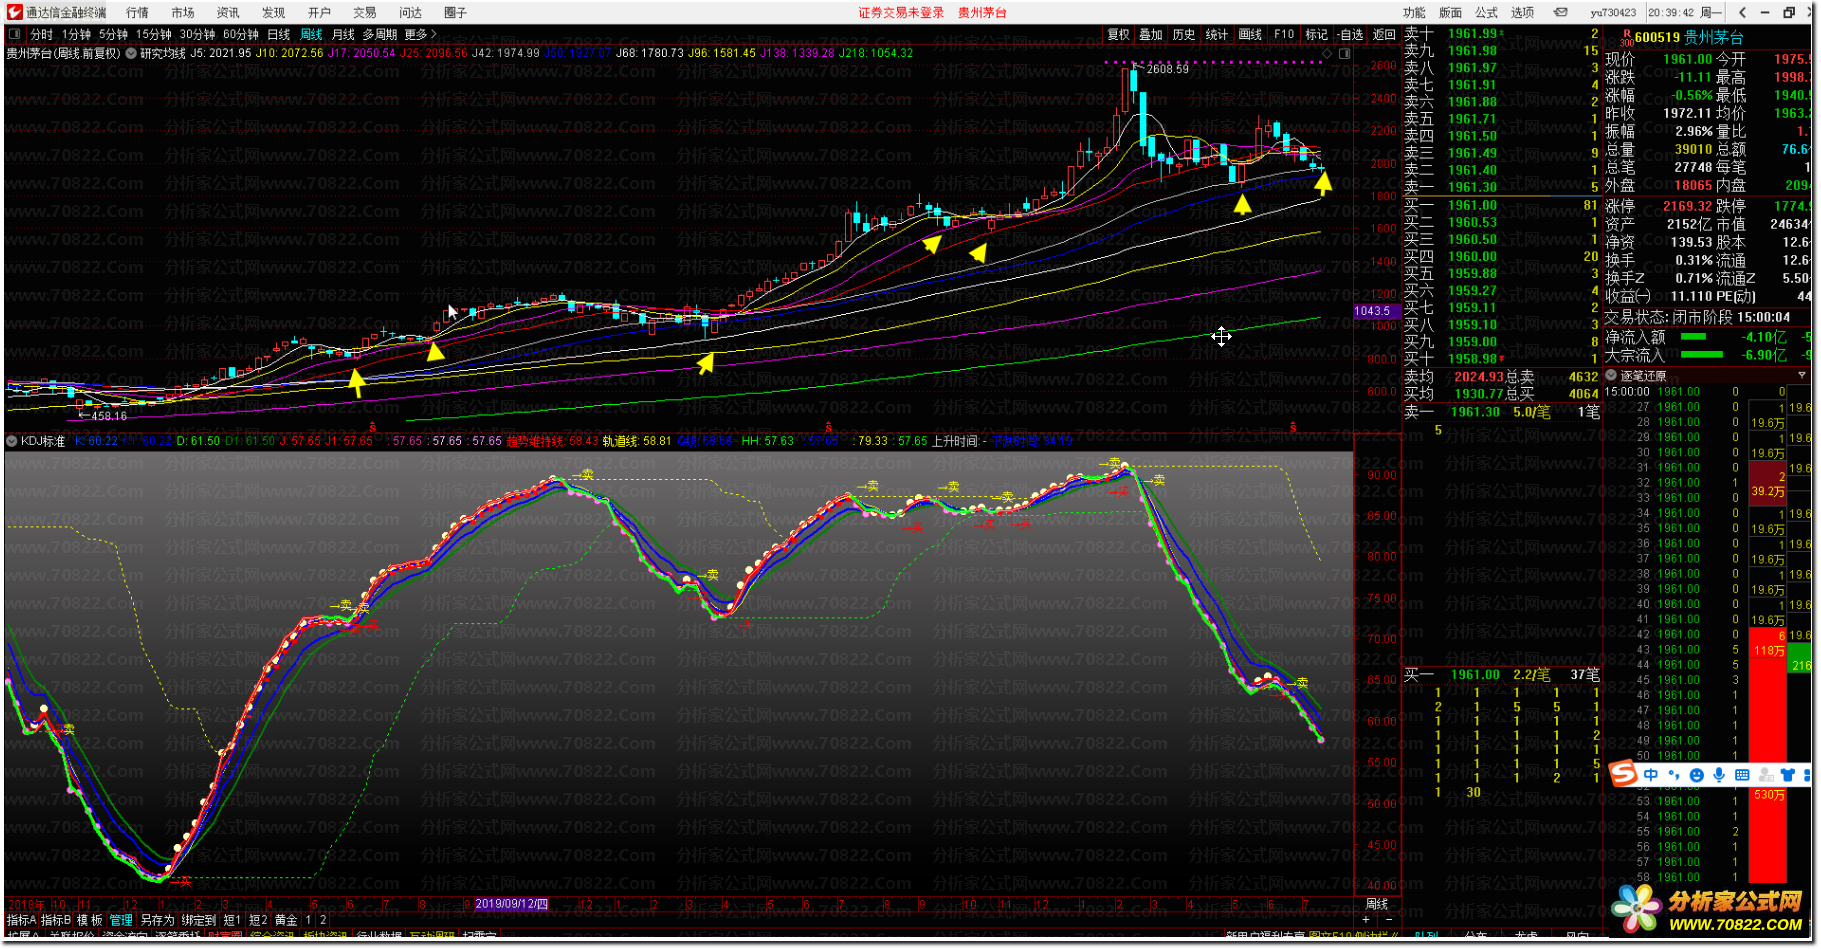Click the 周线 label at chart bottom-right
This screenshot has height=949, width=1821.
point(1377,904)
